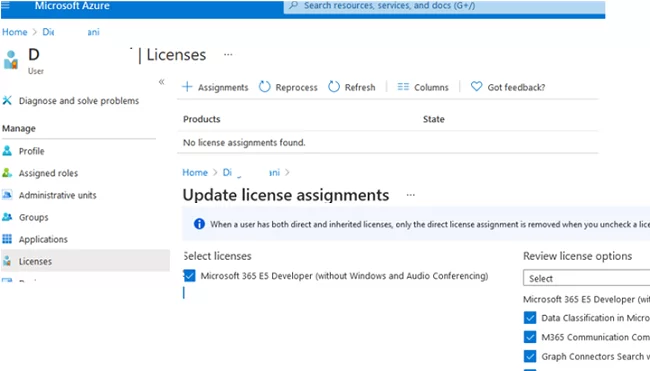Click the Microsoft 365 E5 Developer license label
650x371 pixels.
click(x=344, y=276)
